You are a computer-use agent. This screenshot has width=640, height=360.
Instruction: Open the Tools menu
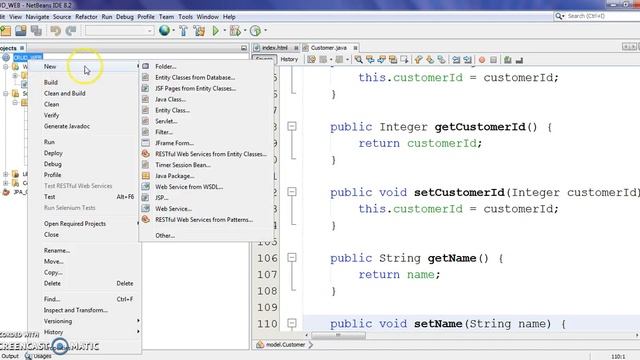coord(185,17)
